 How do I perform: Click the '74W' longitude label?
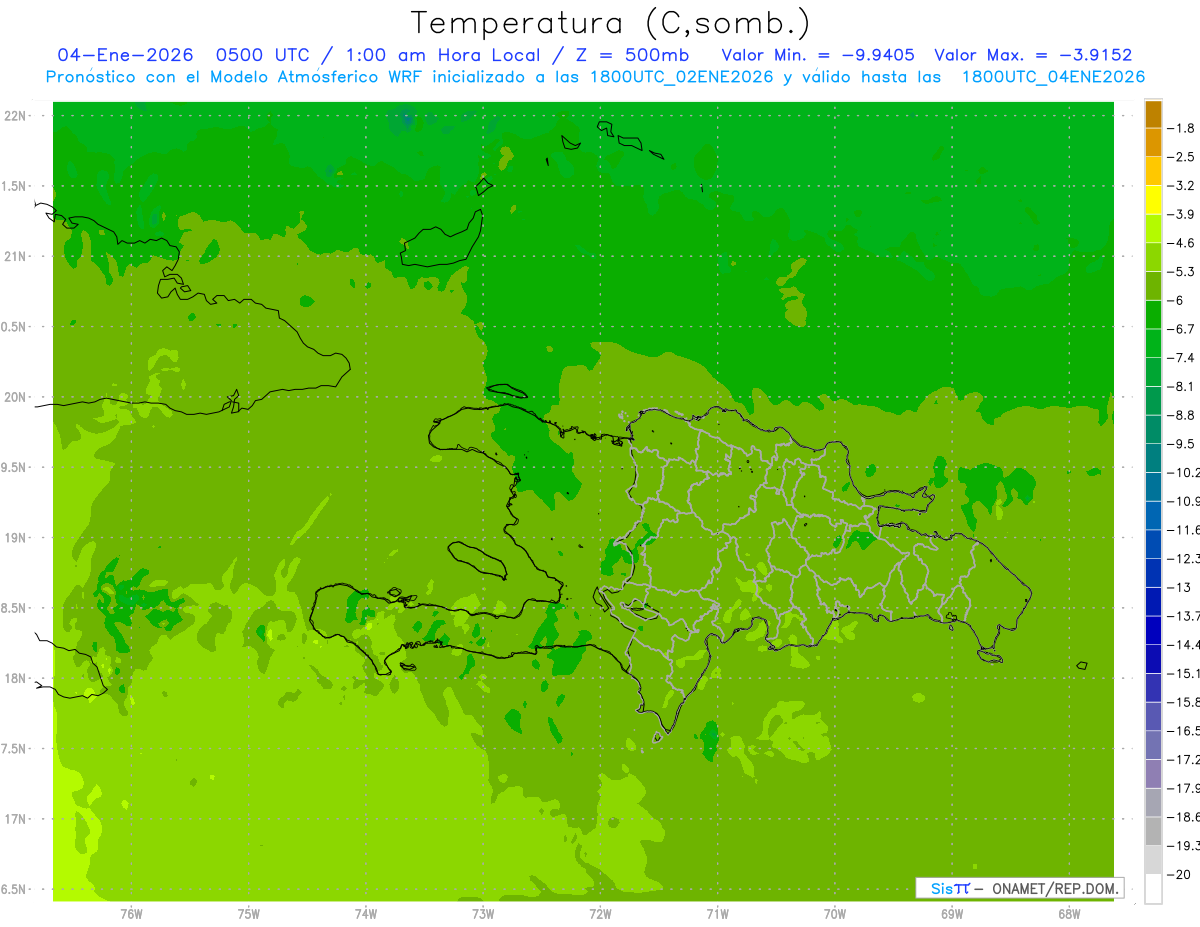pyautogui.click(x=365, y=914)
